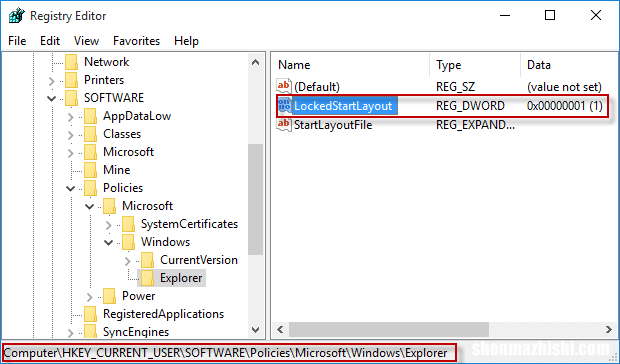The height and width of the screenshot is (364, 620).
Task: Click the status bar registry path
Action: (226, 353)
